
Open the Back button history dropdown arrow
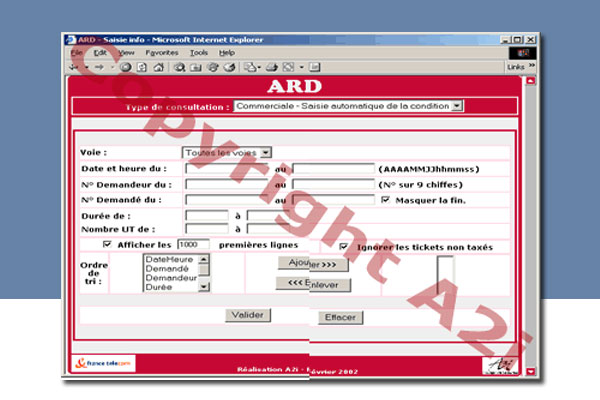(x=86, y=67)
